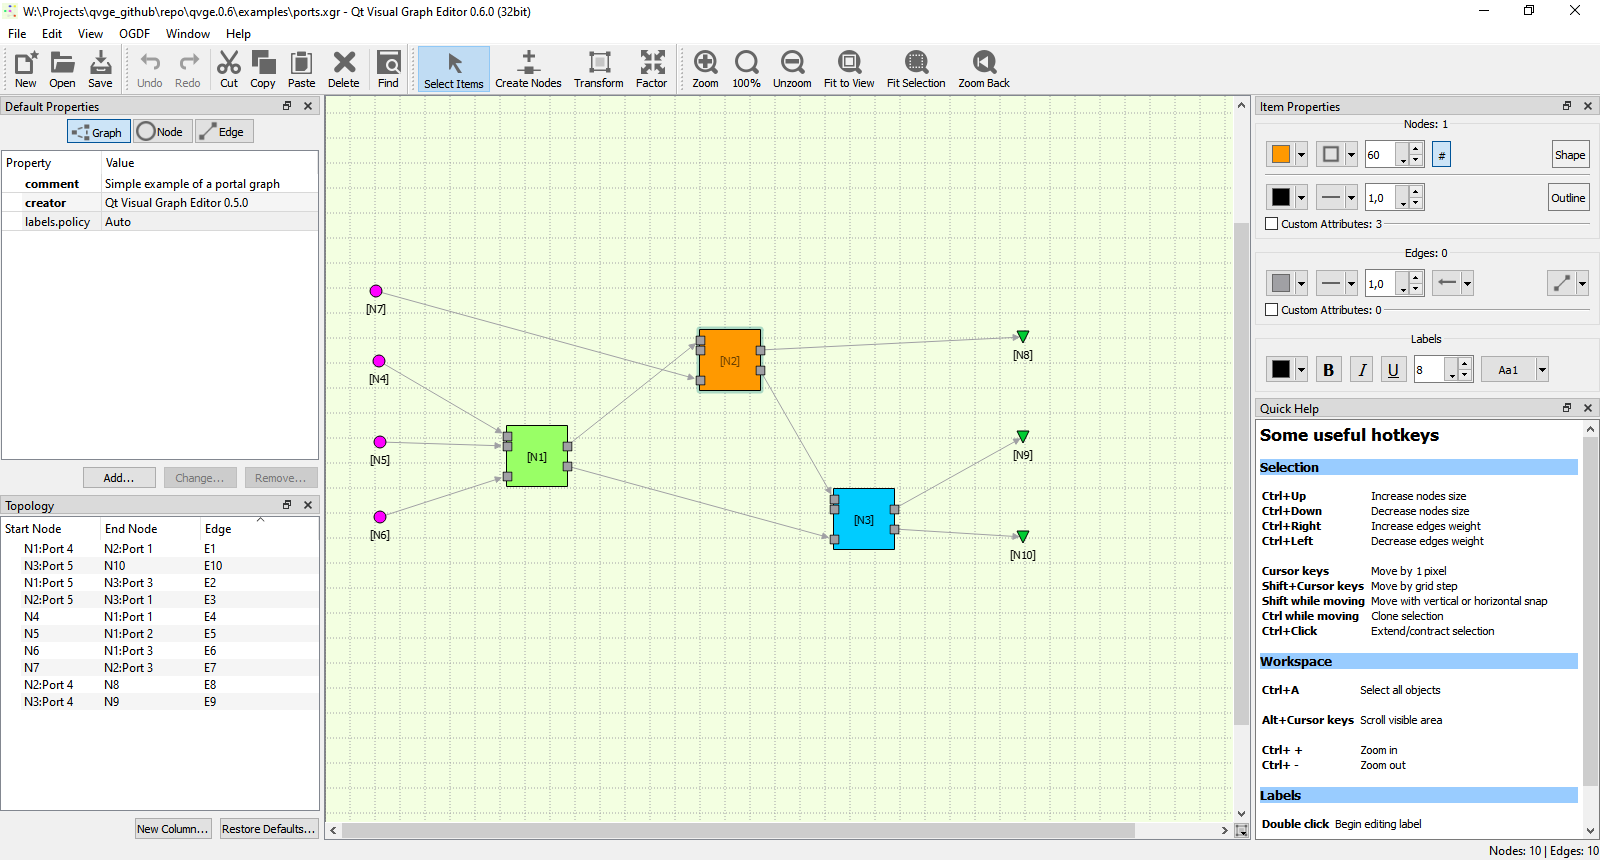Click the black label color swatch
Screen dimensions: 1600x860
1281,370
